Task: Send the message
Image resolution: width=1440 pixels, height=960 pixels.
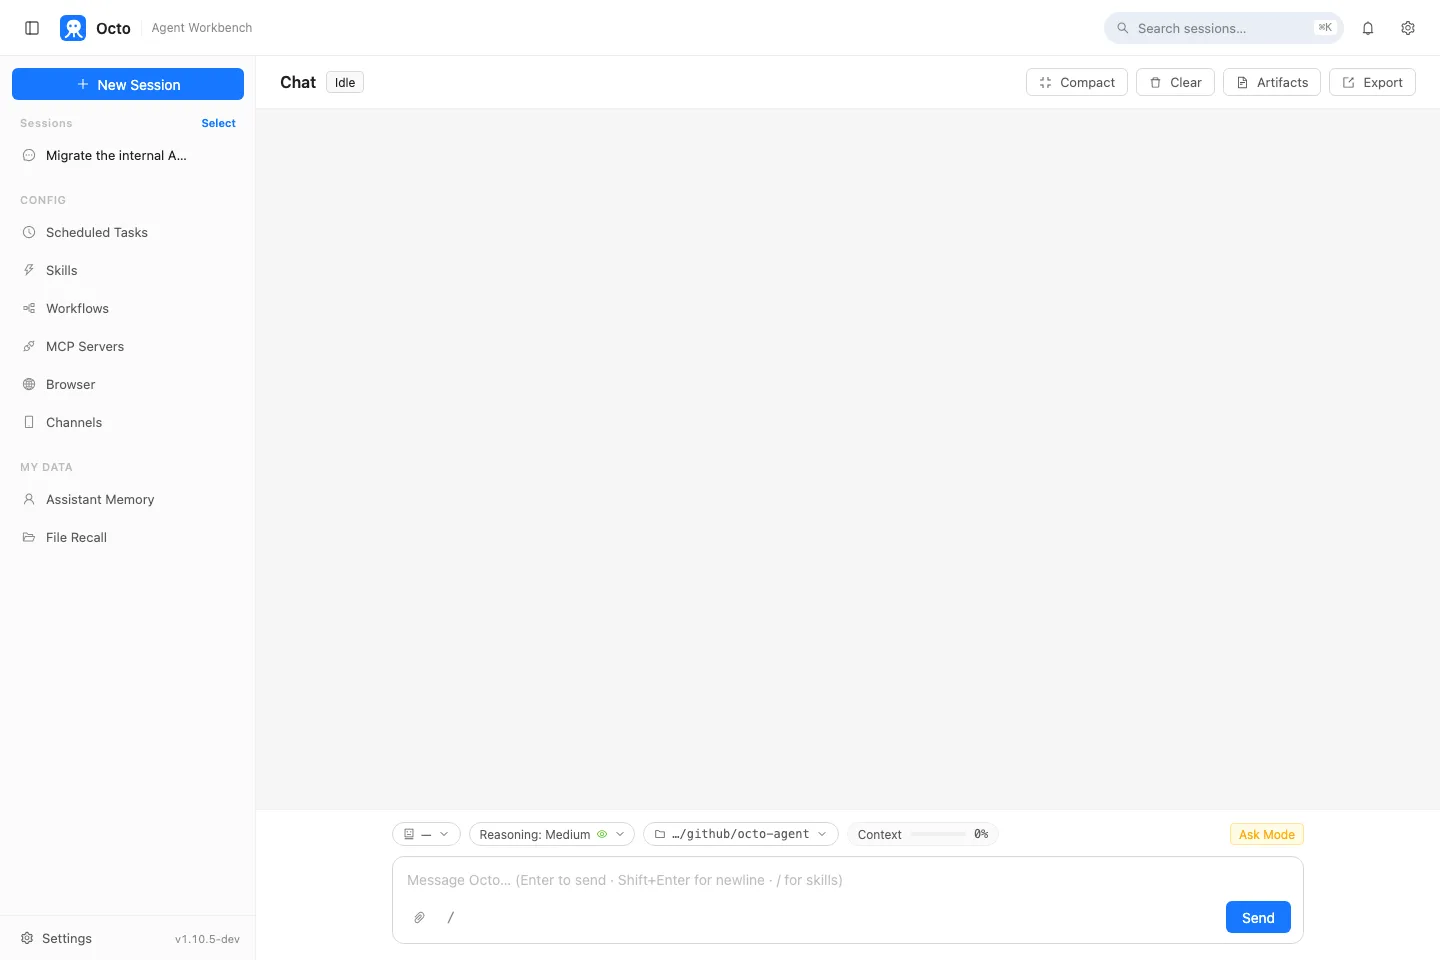Action: [1258, 917]
